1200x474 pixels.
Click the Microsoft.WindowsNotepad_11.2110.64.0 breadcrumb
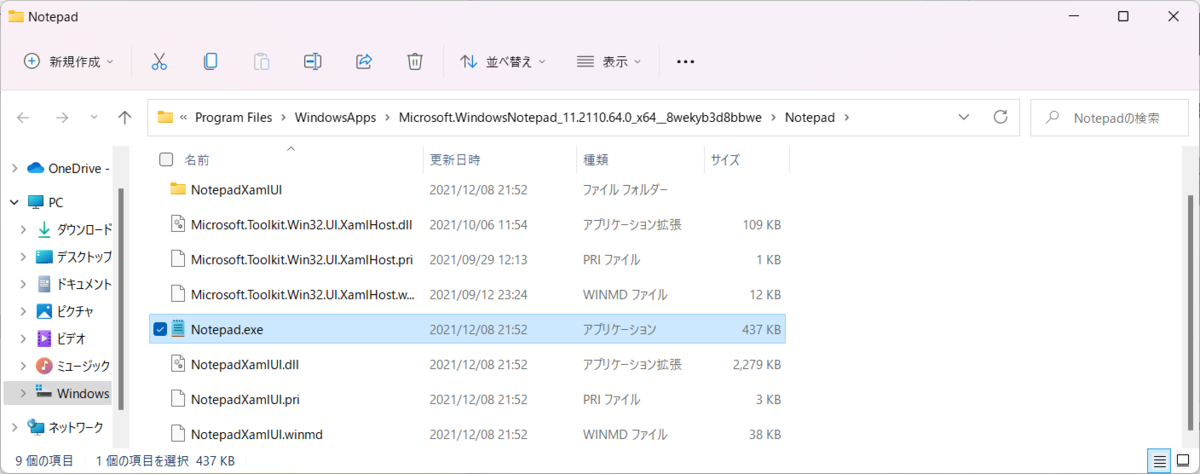[x=580, y=117]
